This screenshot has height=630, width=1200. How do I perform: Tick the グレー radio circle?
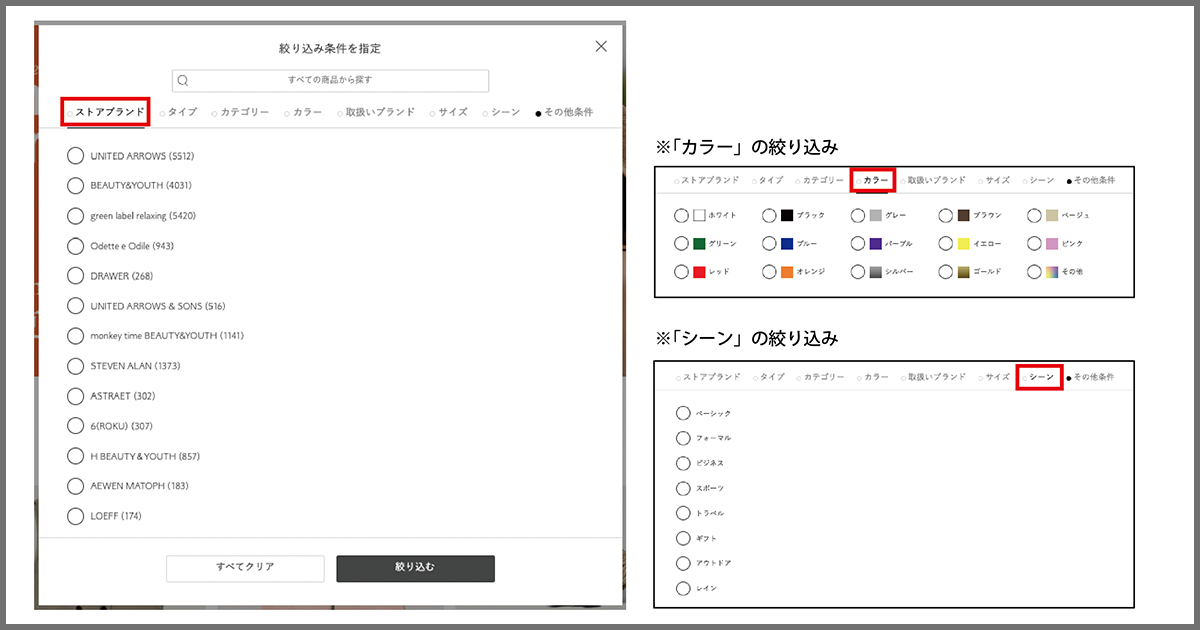click(x=858, y=215)
